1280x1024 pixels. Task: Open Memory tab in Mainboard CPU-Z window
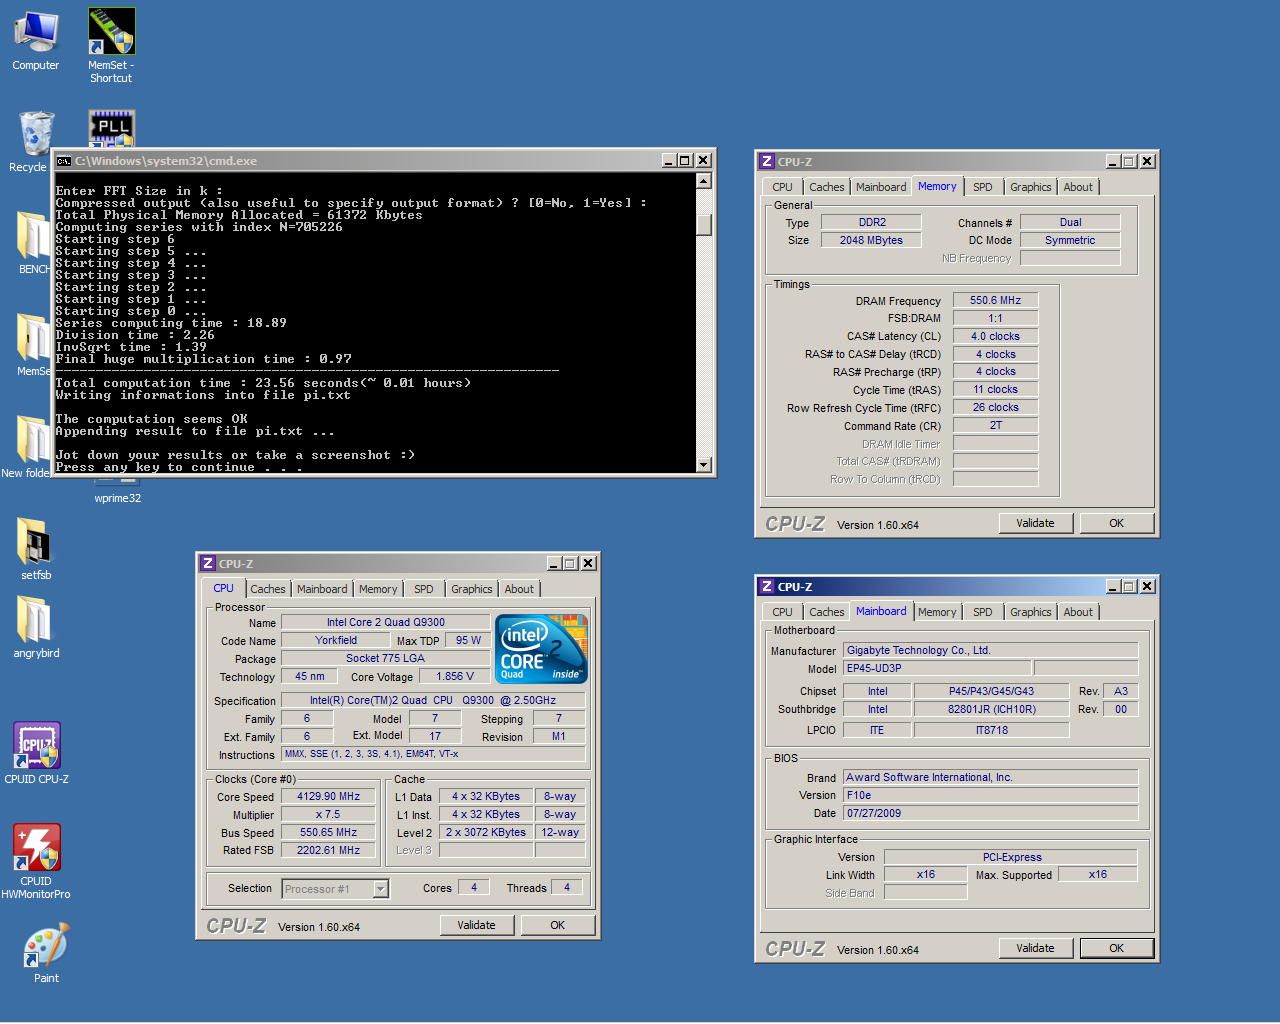tap(937, 612)
